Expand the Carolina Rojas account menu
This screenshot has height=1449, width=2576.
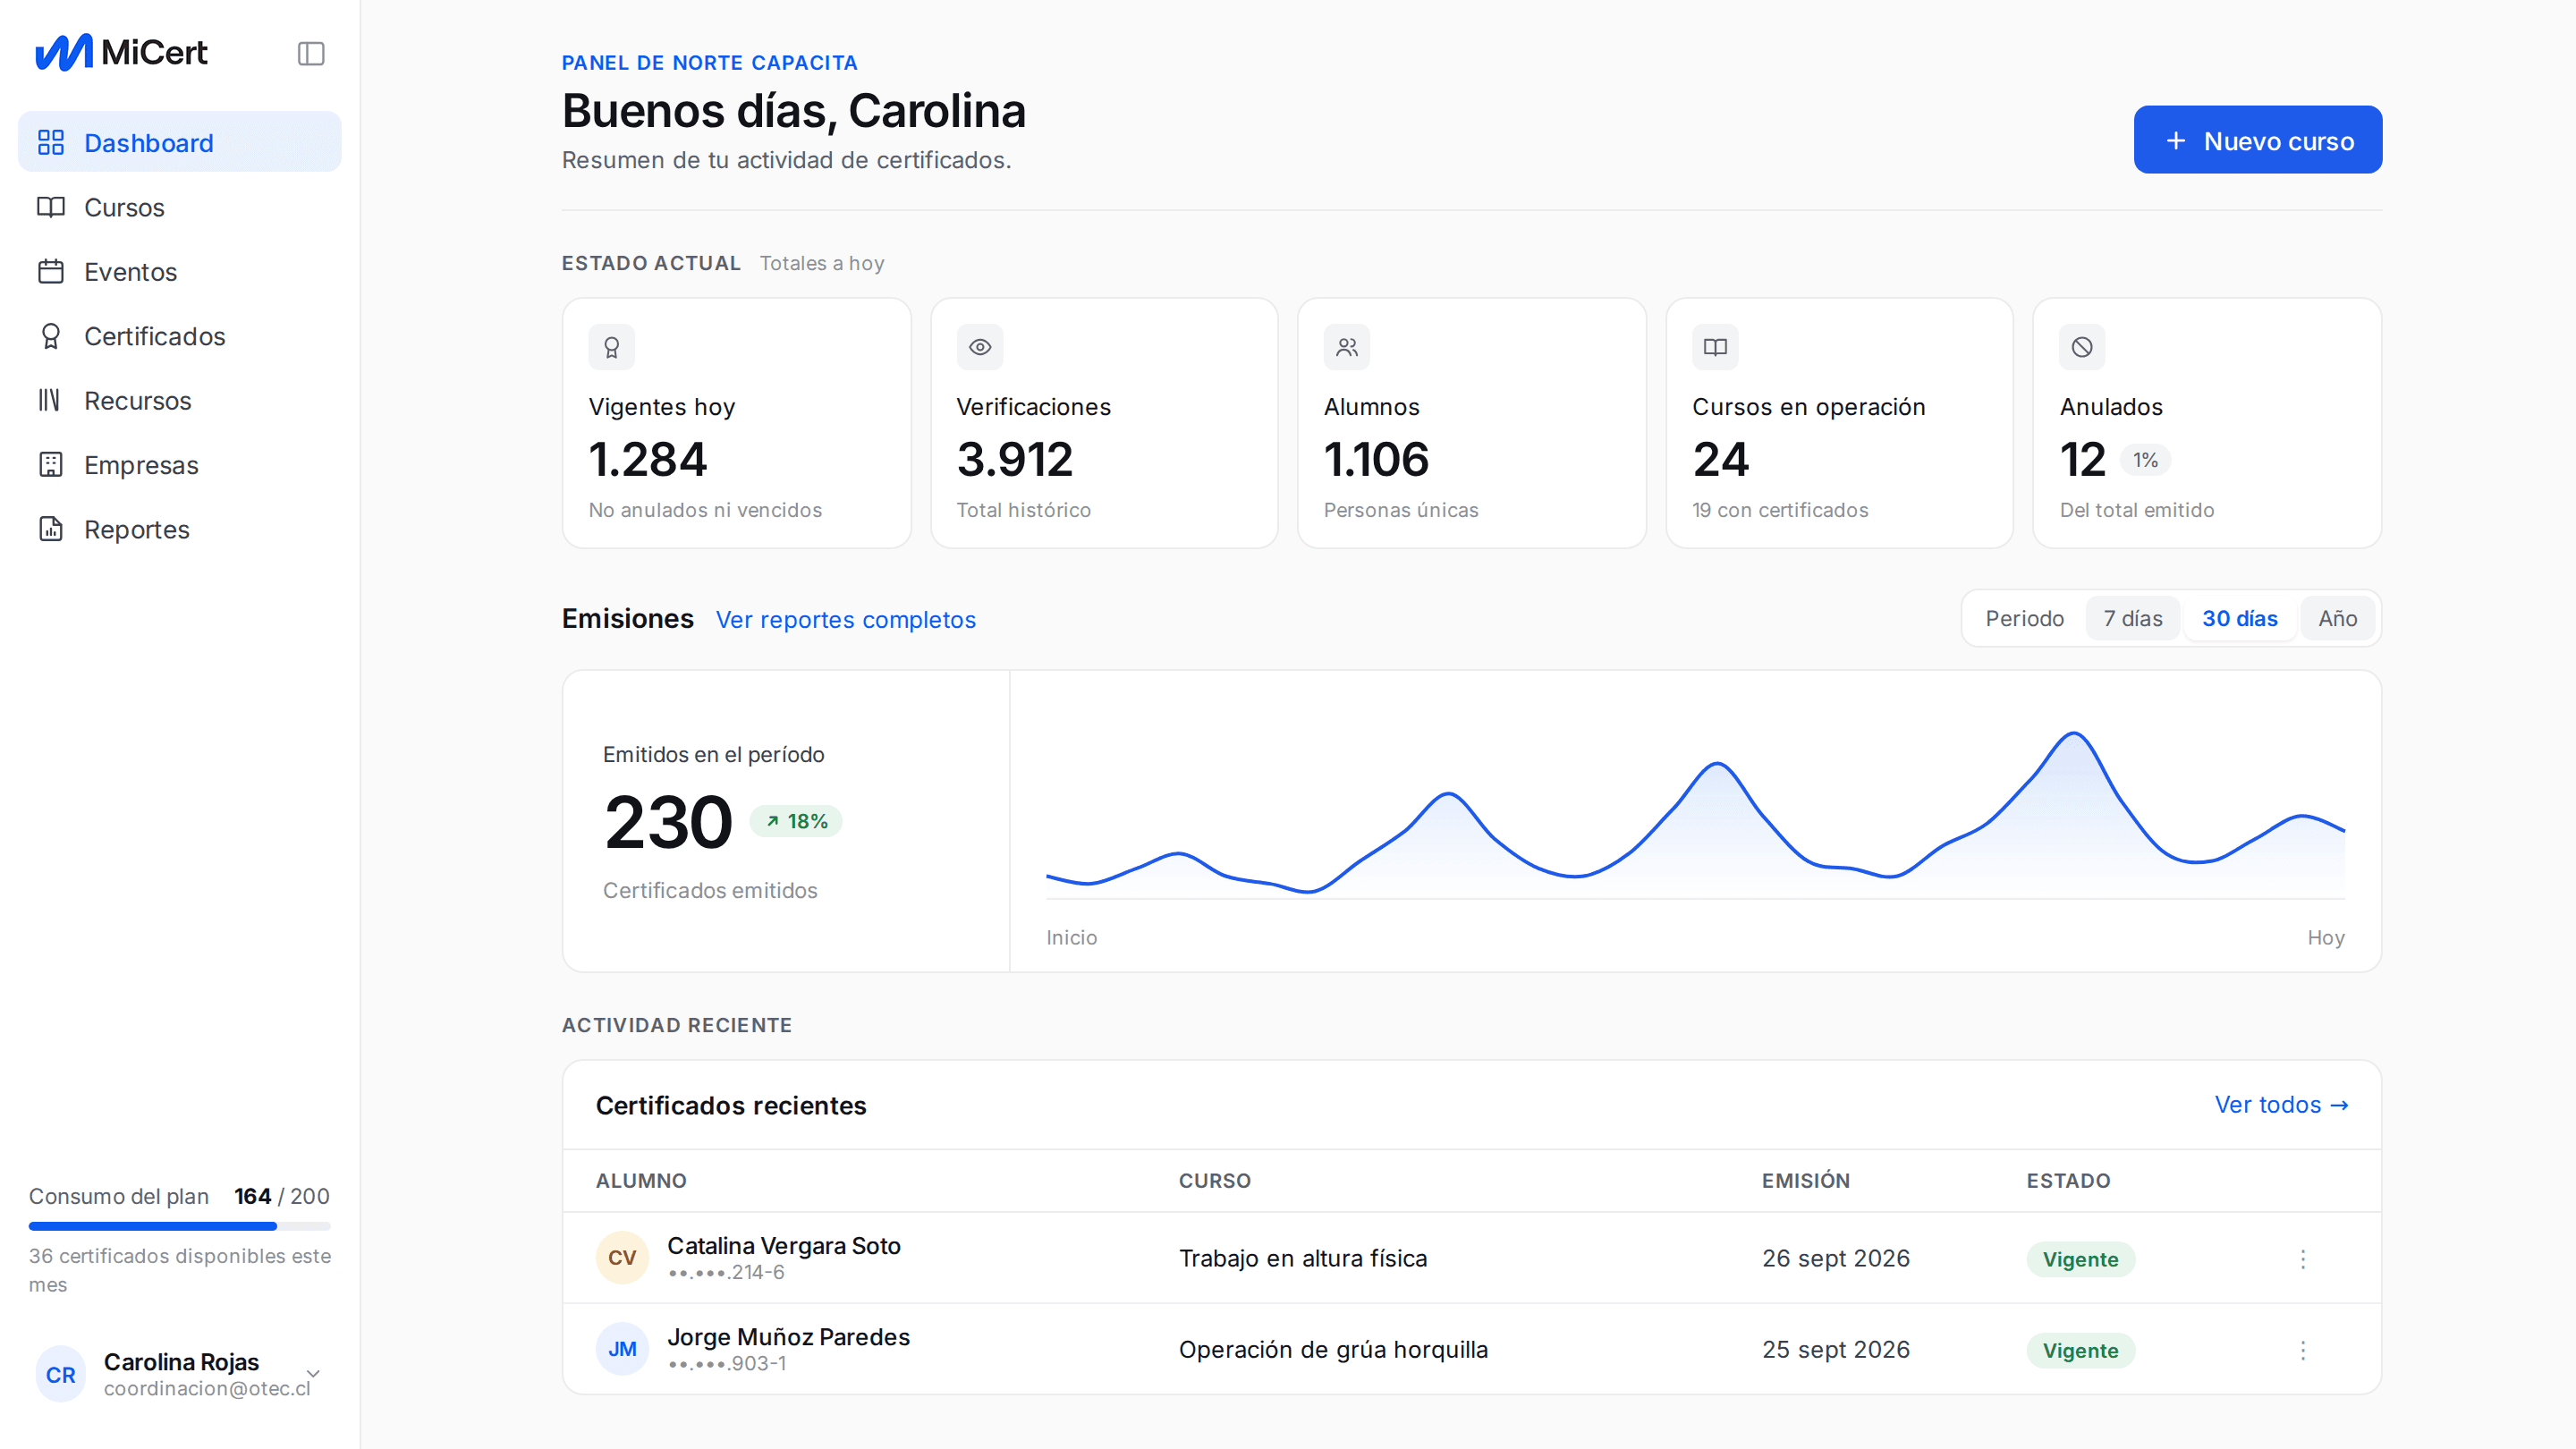coord(313,1373)
